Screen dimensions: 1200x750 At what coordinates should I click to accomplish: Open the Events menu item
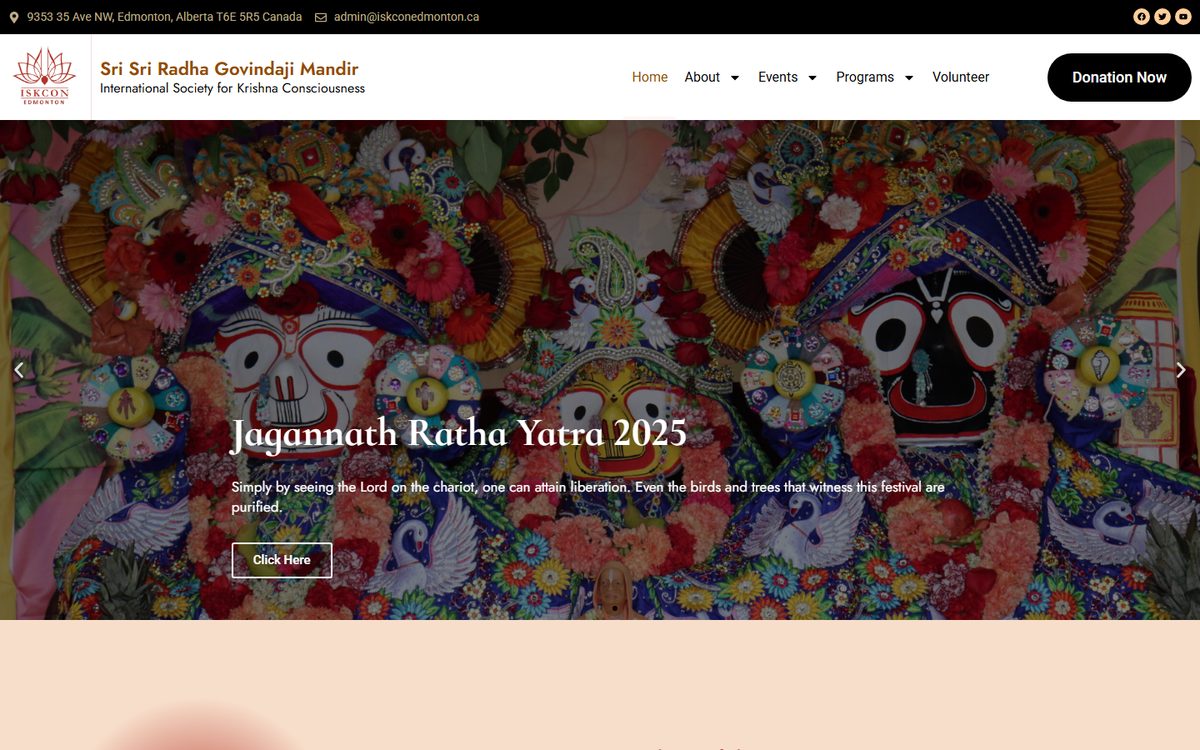pos(778,77)
